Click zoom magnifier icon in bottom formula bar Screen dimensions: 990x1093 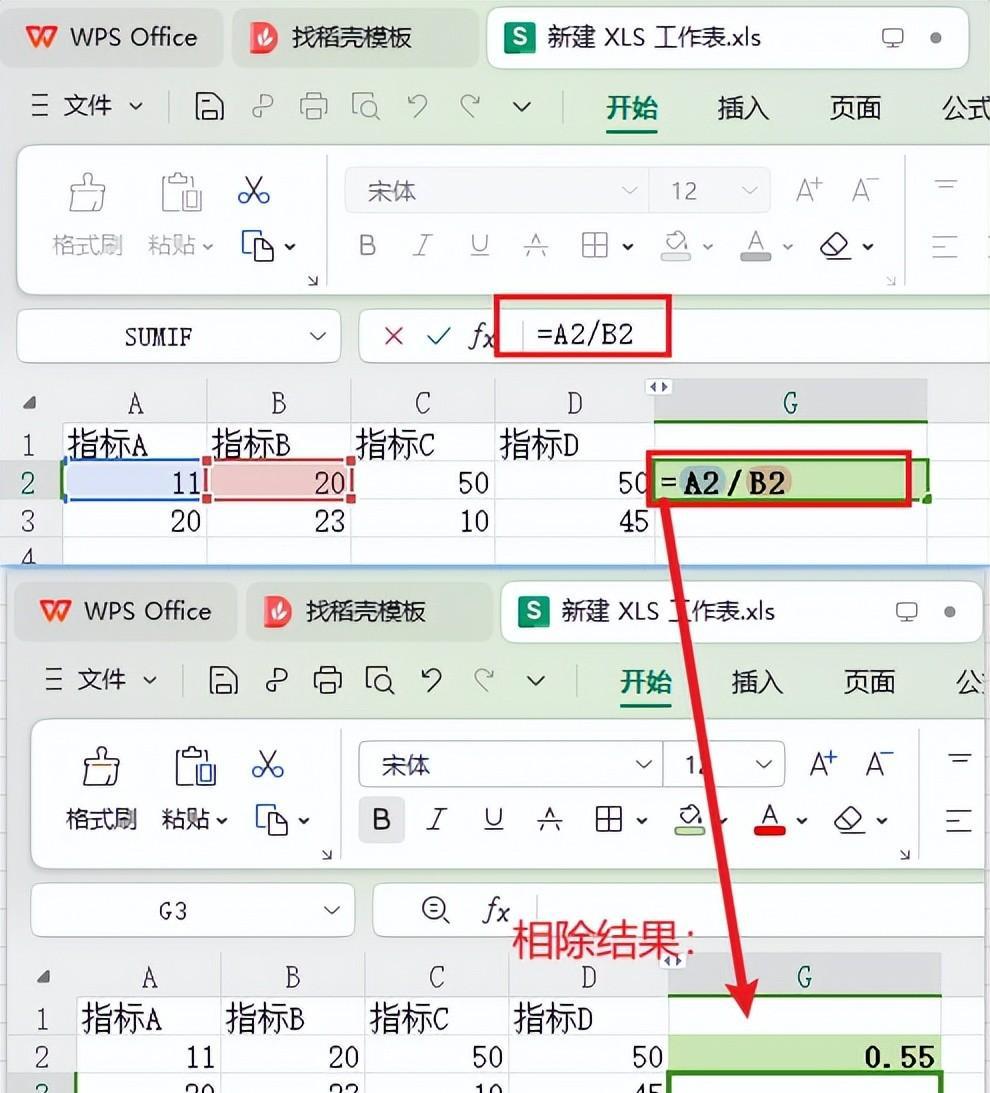[436, 910]
